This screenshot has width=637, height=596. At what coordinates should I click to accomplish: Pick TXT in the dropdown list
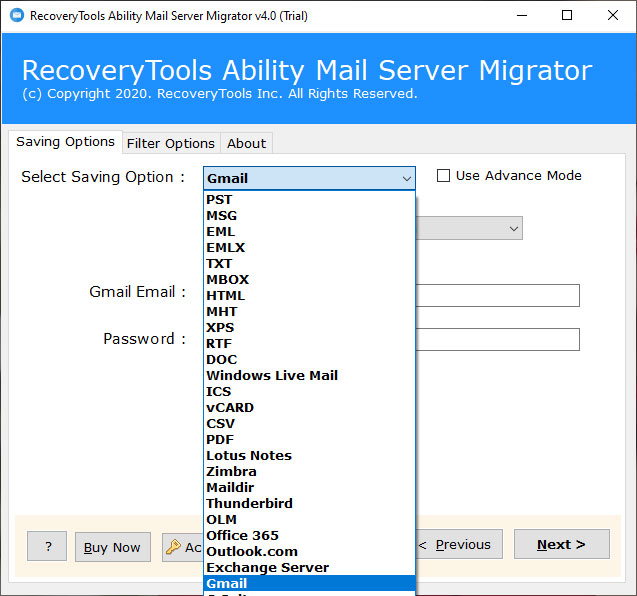[309, 263]
